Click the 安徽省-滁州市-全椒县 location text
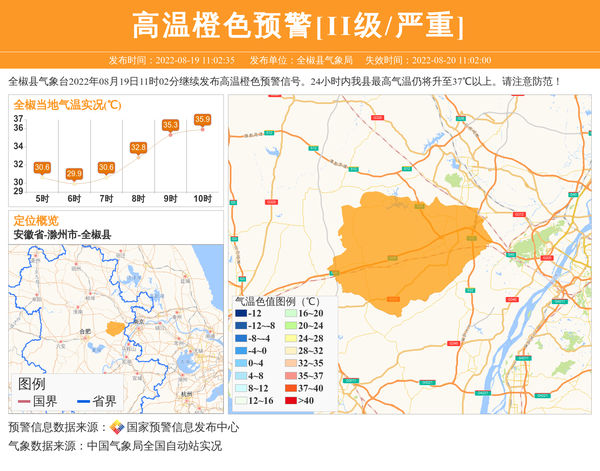Screen dimensions: 600x471 pyautogui.click(x=62, y=234)
